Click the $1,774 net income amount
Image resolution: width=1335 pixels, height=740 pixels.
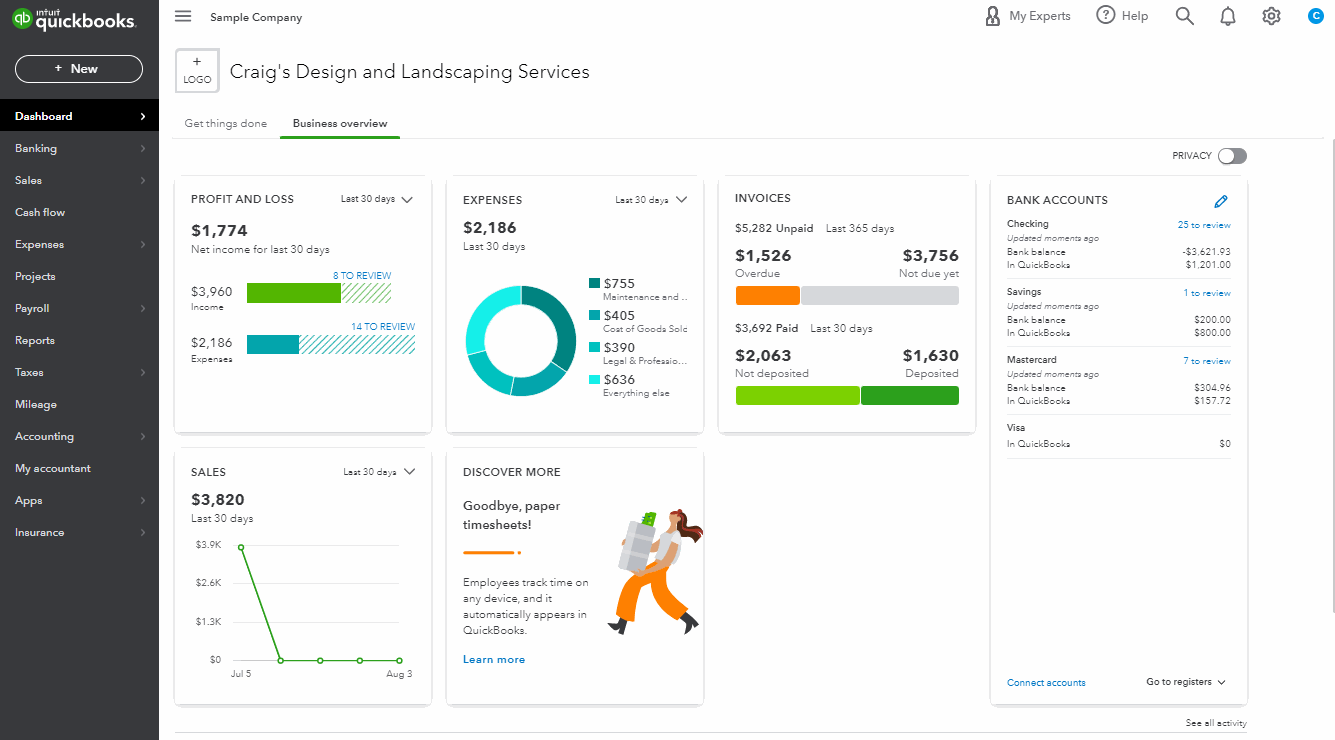219,231
